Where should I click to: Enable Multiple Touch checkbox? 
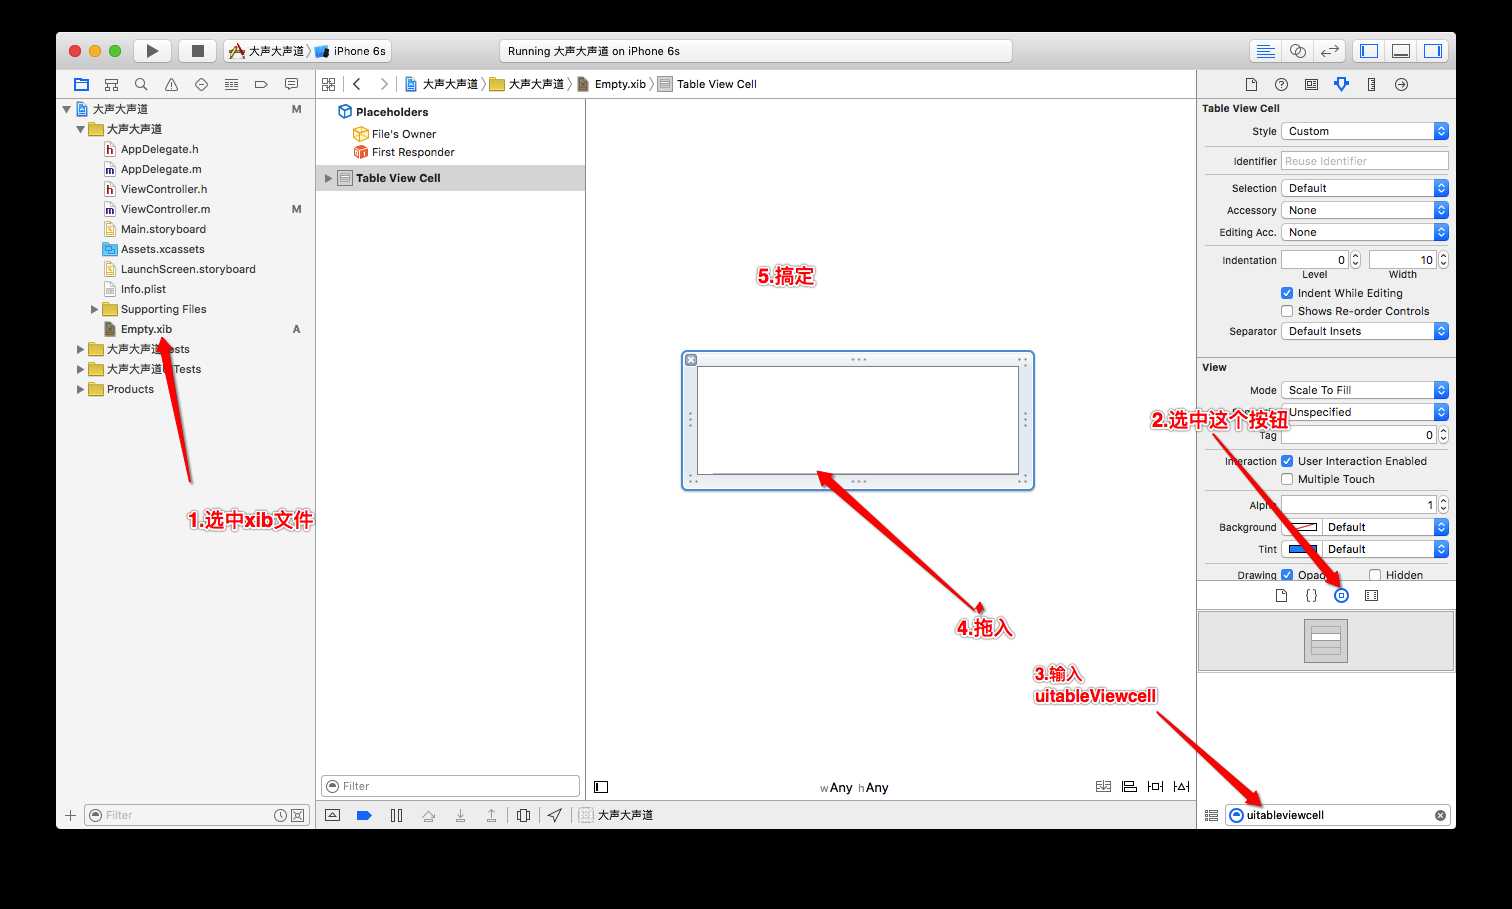click(x=1287, y=479)
